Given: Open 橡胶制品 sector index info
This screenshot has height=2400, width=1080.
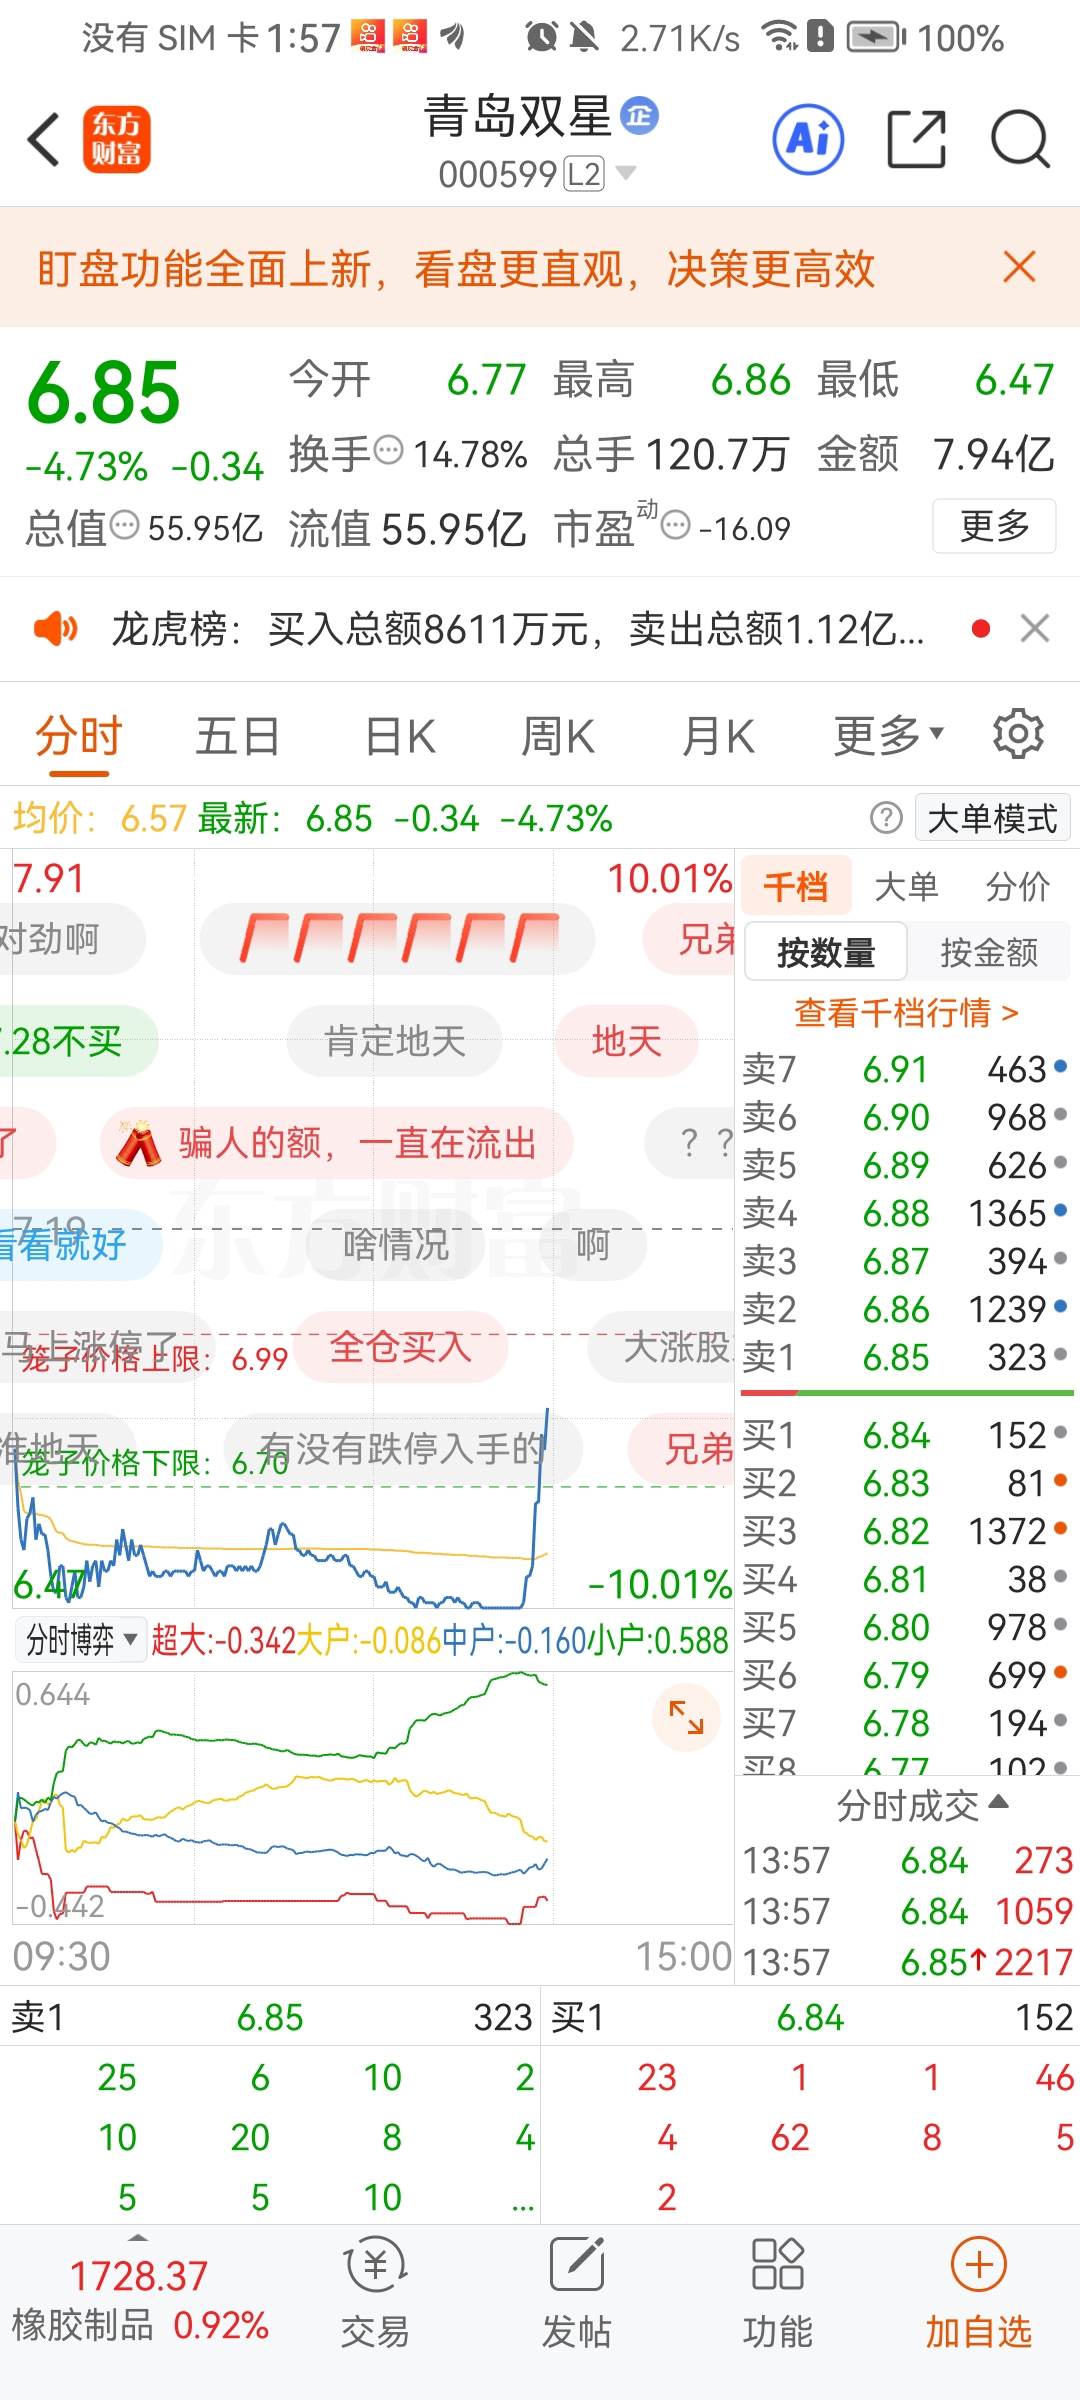Looking at the screenshot, I should coord(140,2300).
